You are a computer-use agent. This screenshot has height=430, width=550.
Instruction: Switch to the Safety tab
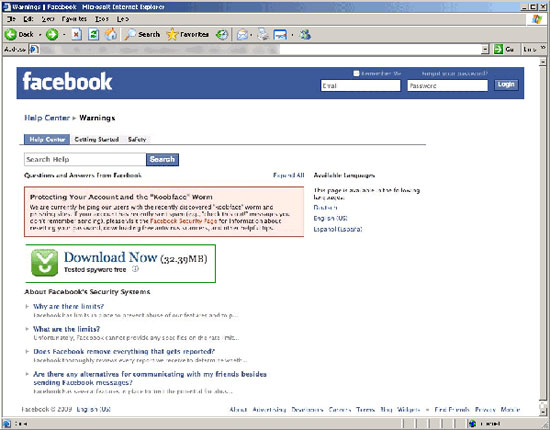point(137,139)
